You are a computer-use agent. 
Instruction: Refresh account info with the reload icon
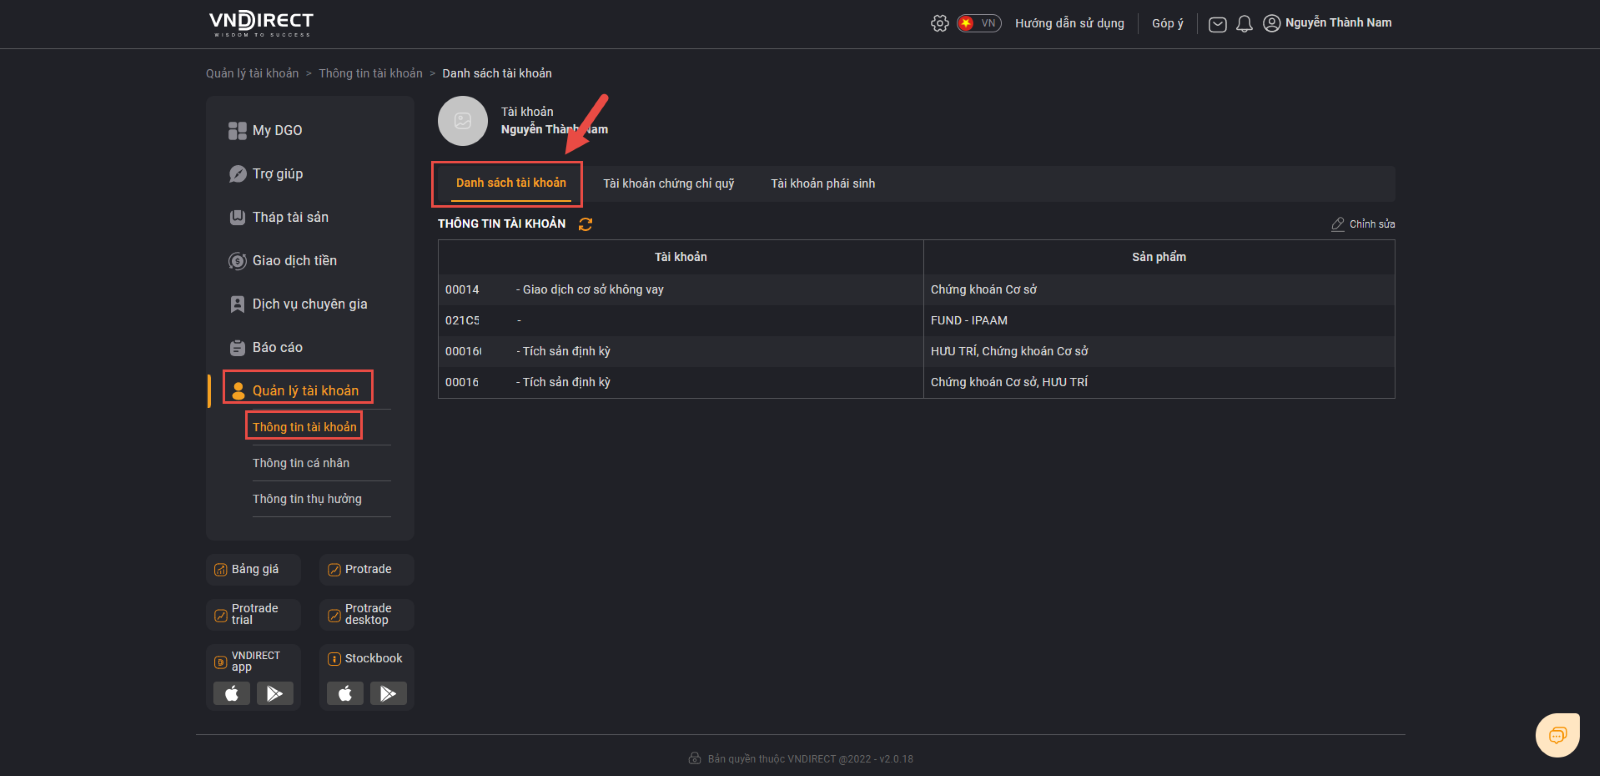585,224
